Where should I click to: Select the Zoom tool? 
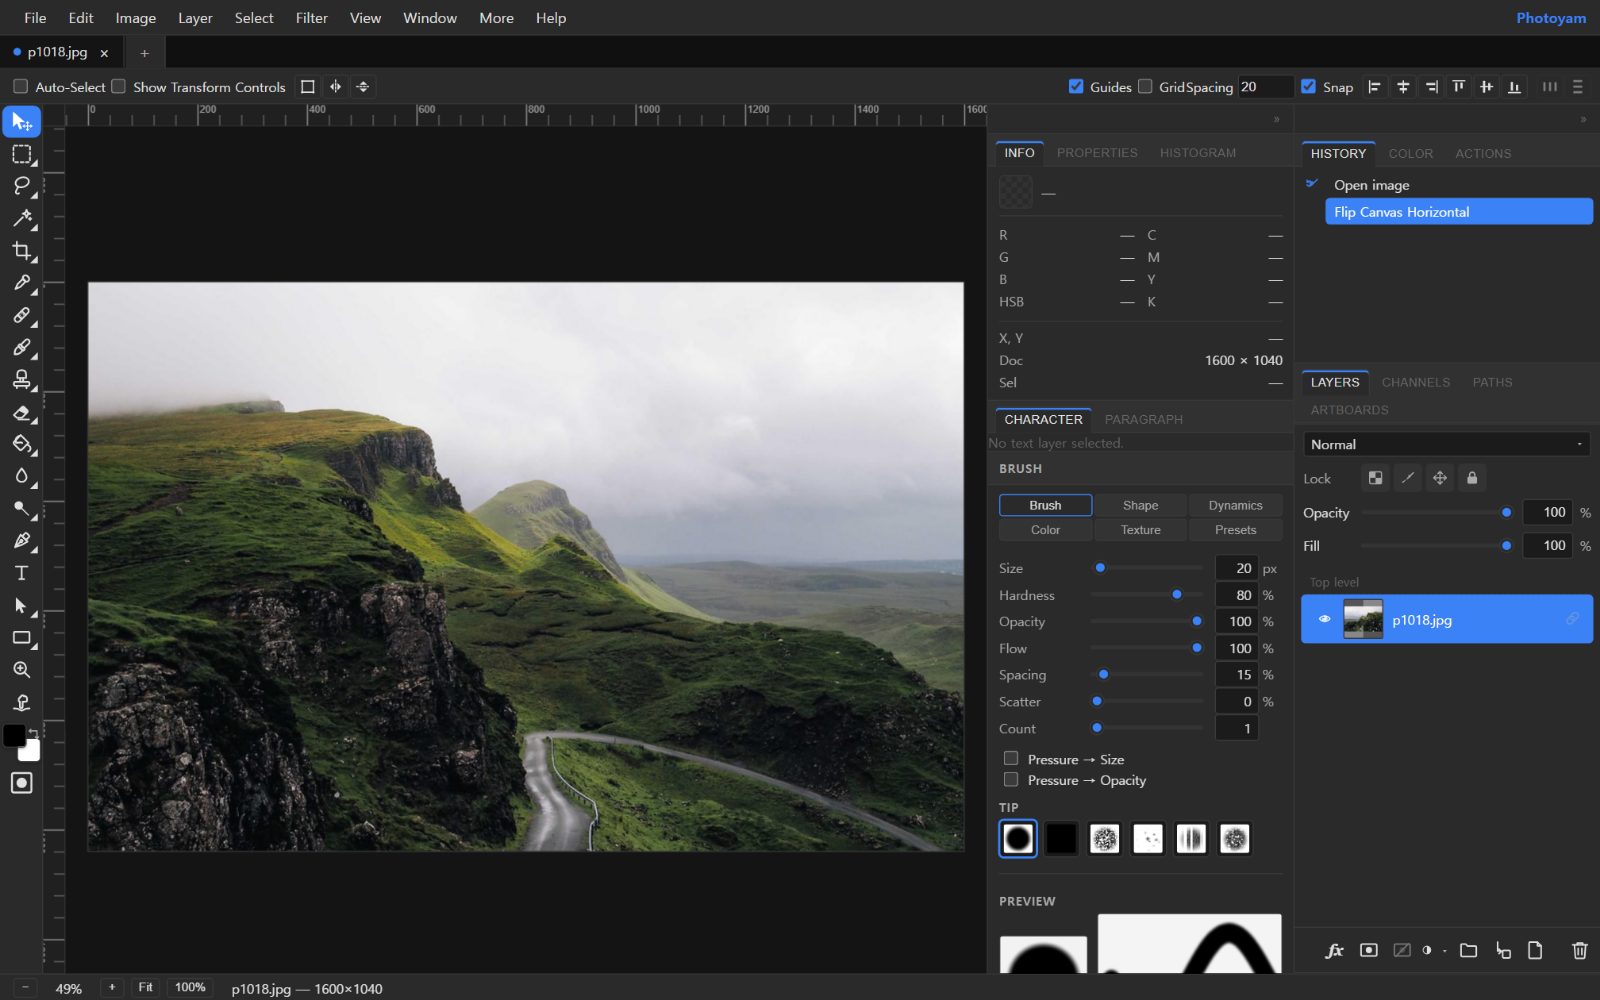[x=21, y=670]
